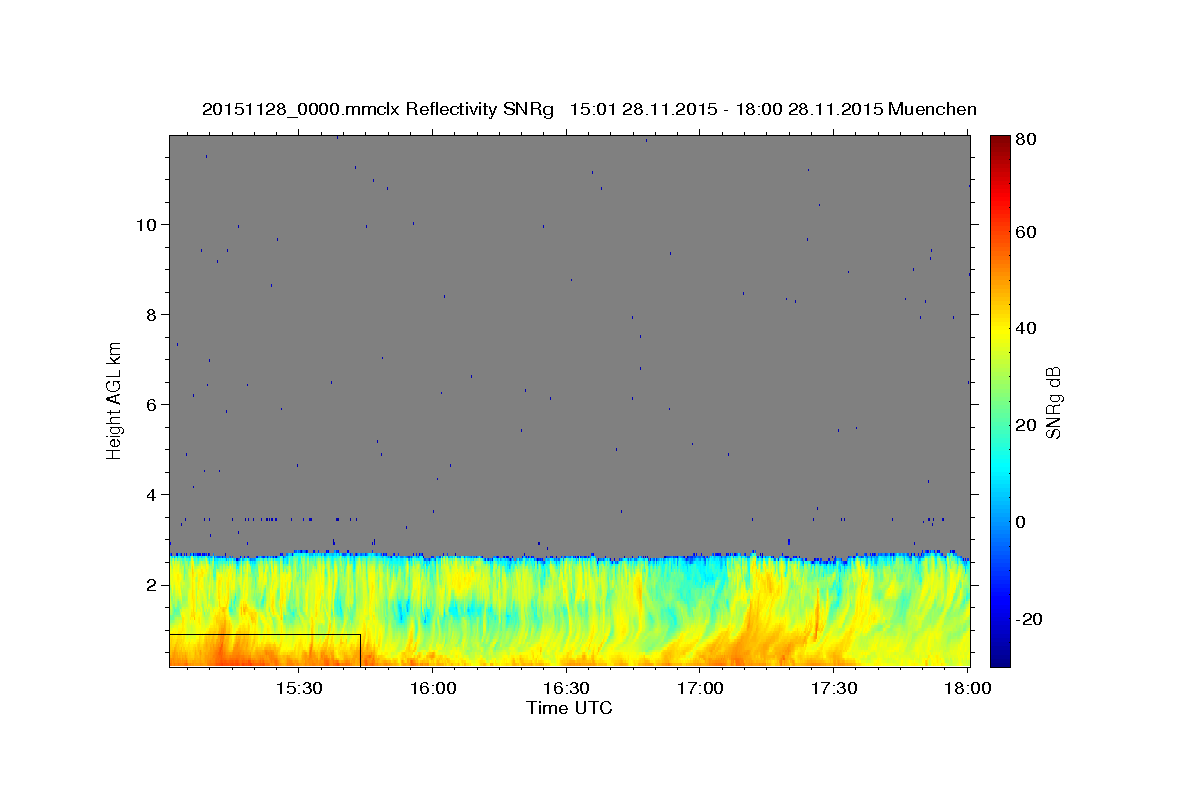This screenshot has width=1200, height=800.
Task: Click the colorbar value -20
Action: tap(1030, 619)
